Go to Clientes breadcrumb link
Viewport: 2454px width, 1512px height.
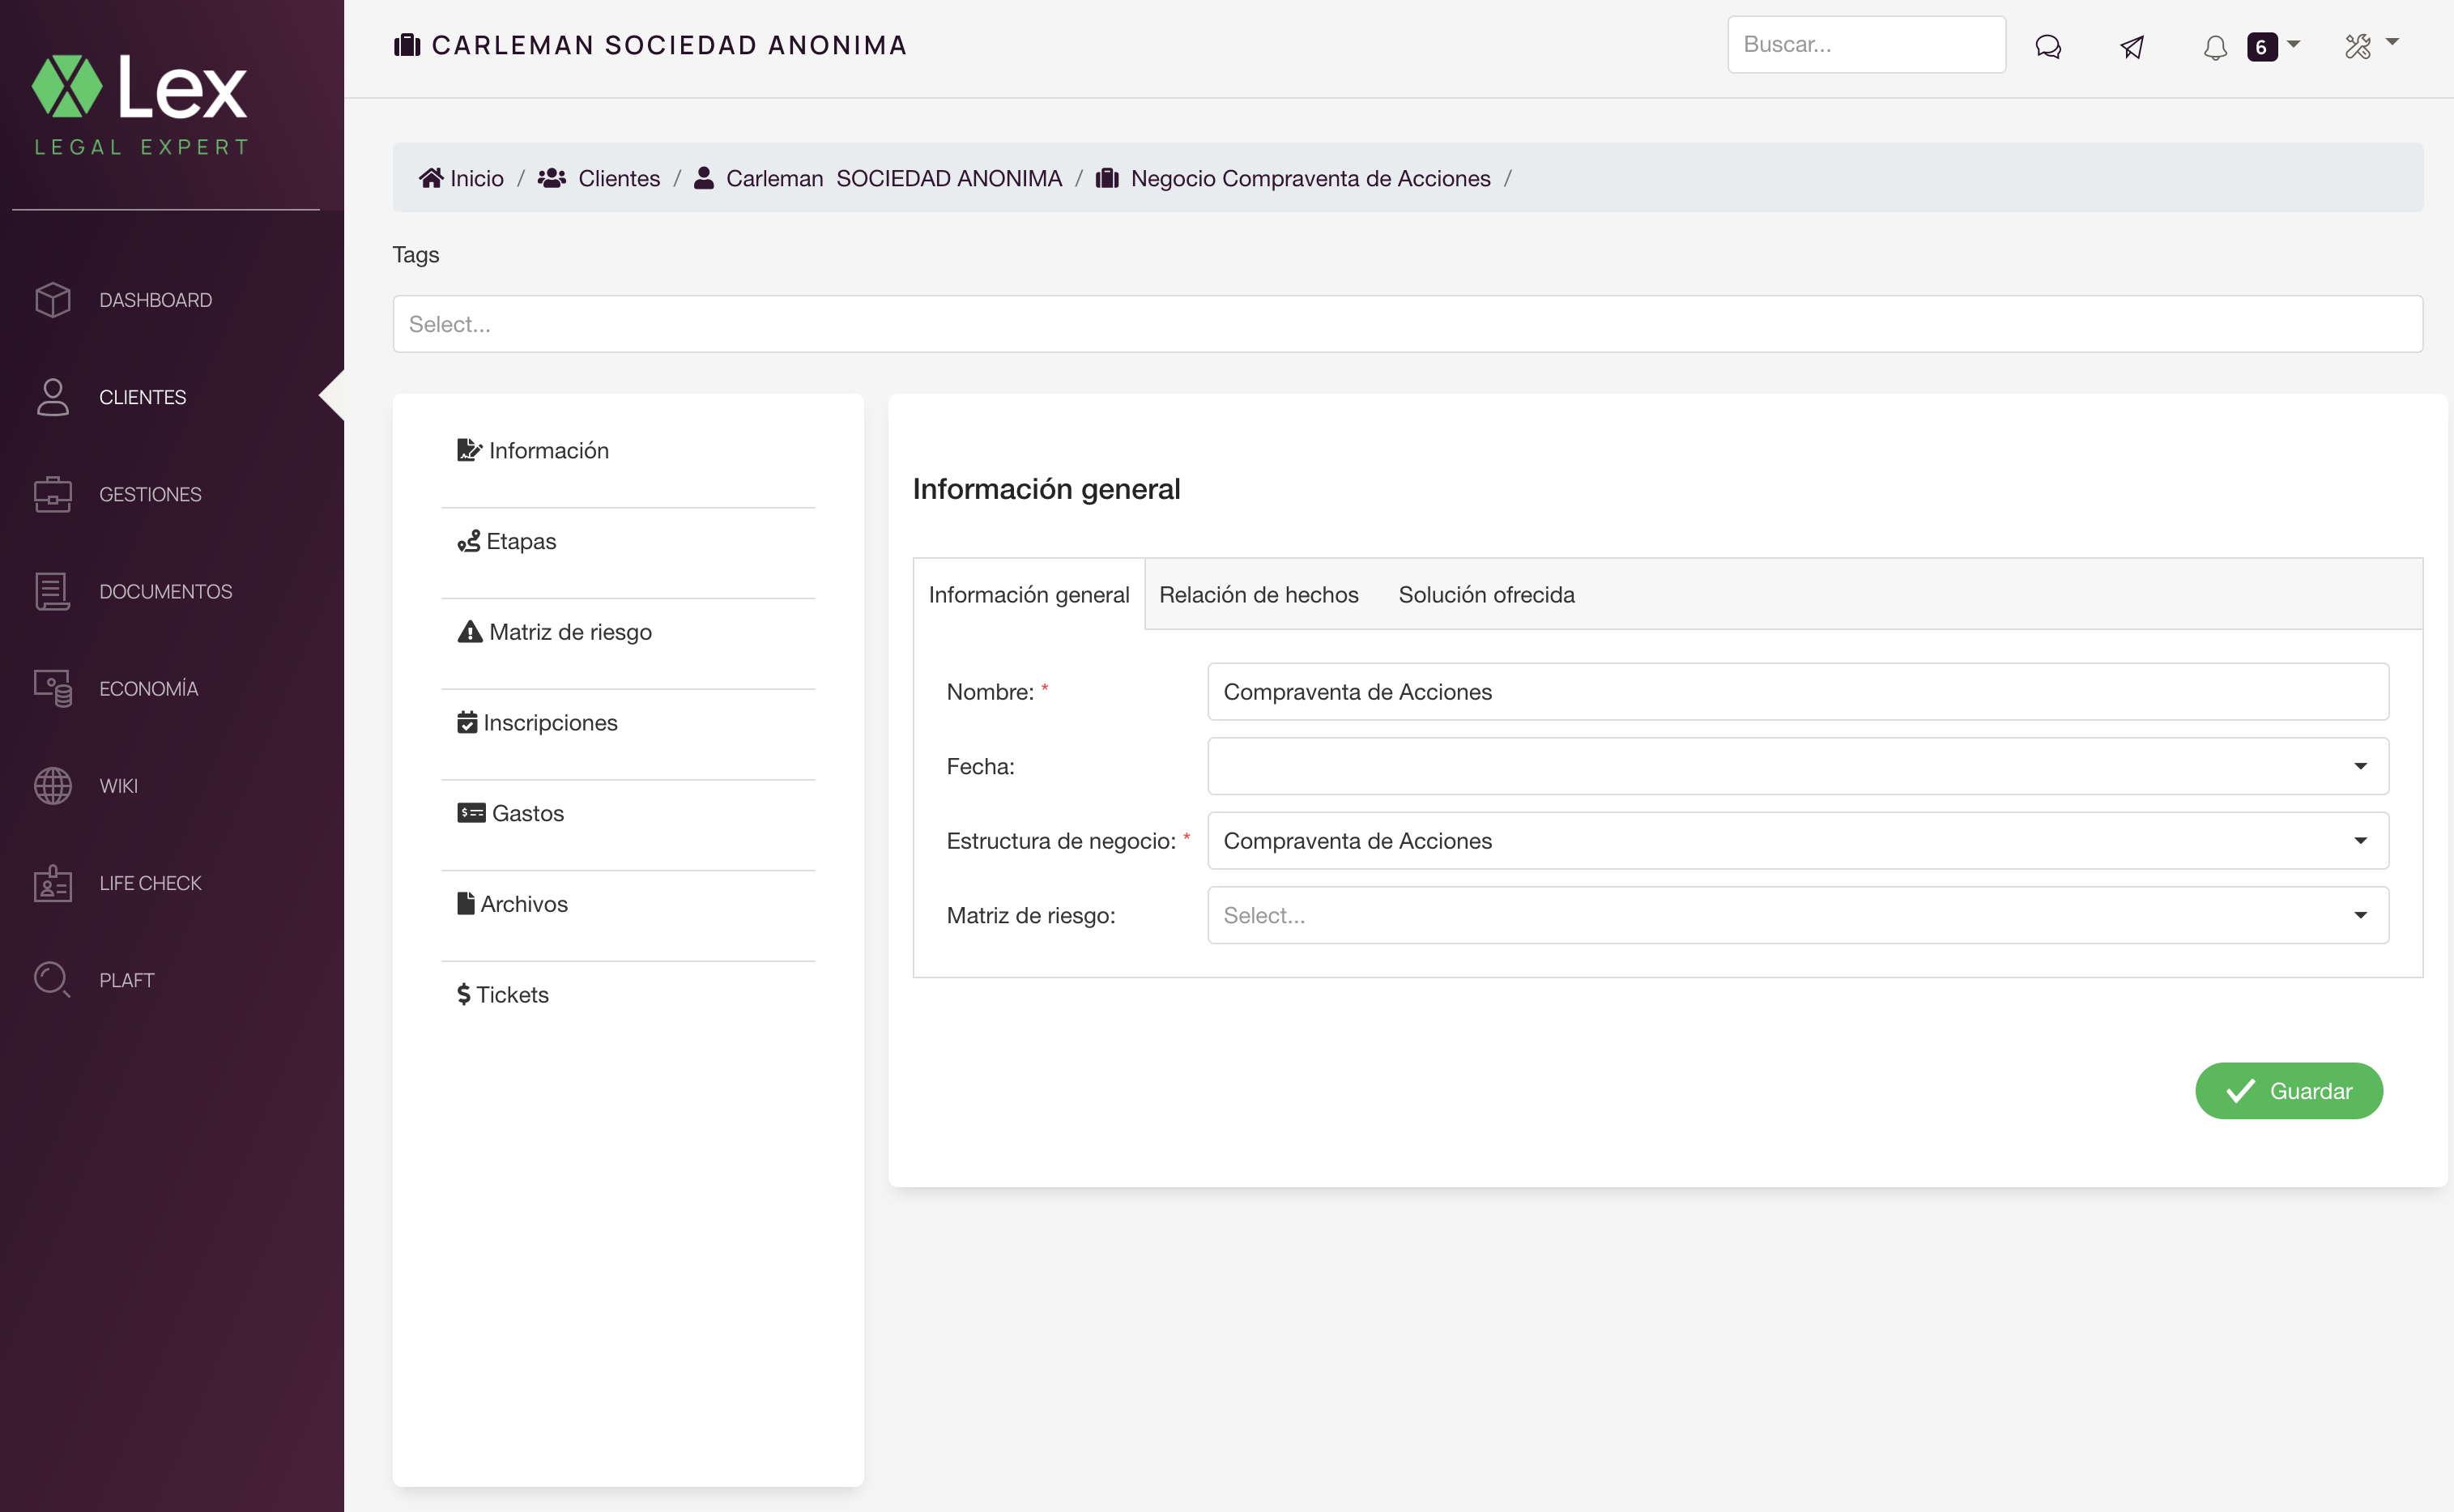tap(619, 178)
